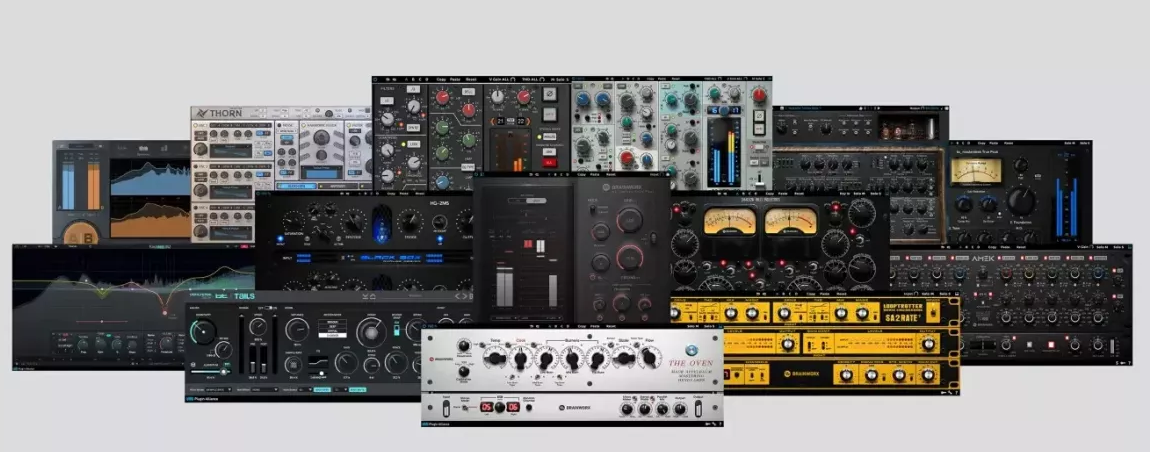The image size is (1150, 452).
Task: Click the previous preset arrow in BE Tails header
Action: pos(457,296)
